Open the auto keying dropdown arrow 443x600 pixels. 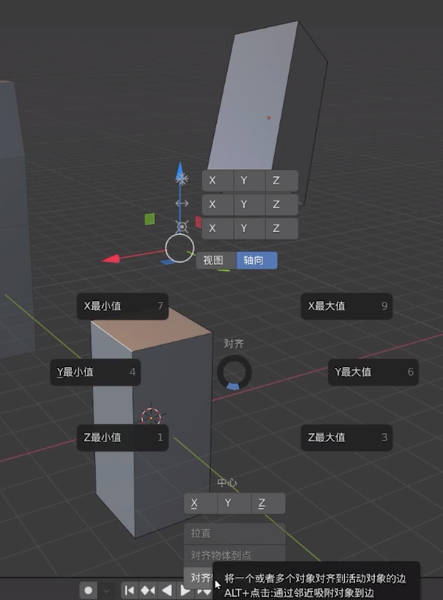[107, 590]
